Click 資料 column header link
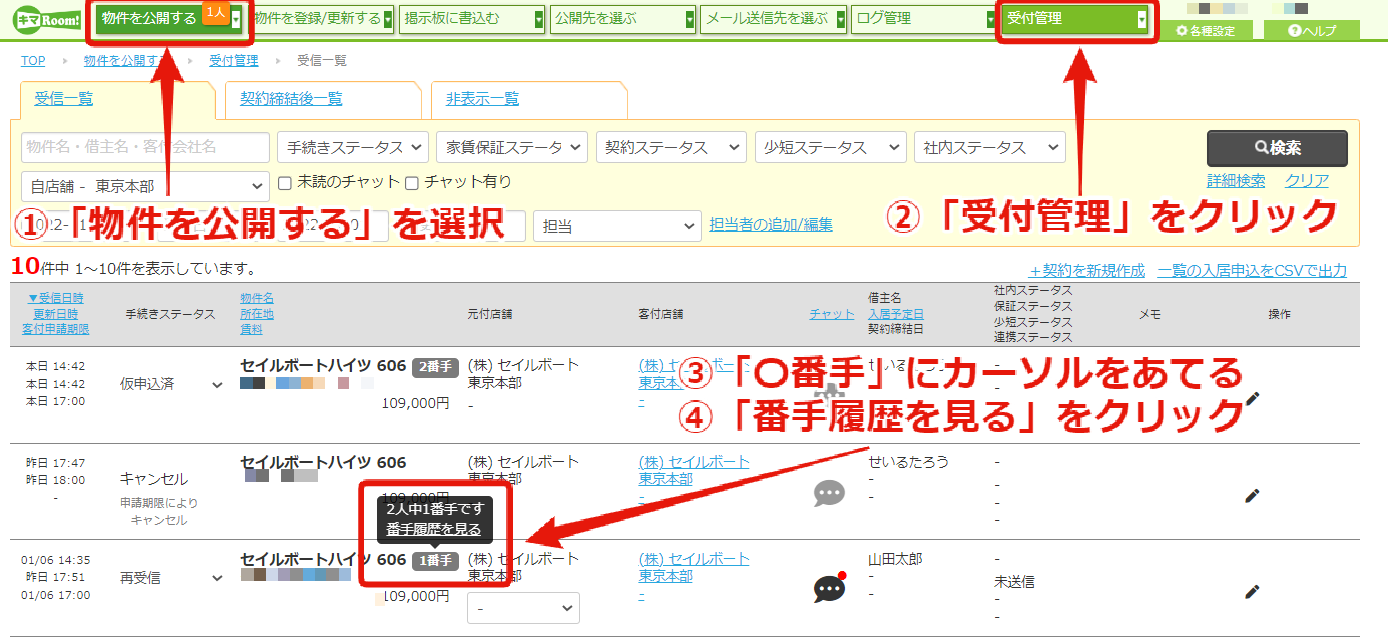This screenshot has width=1388, height=637. (x=252, y=329)
